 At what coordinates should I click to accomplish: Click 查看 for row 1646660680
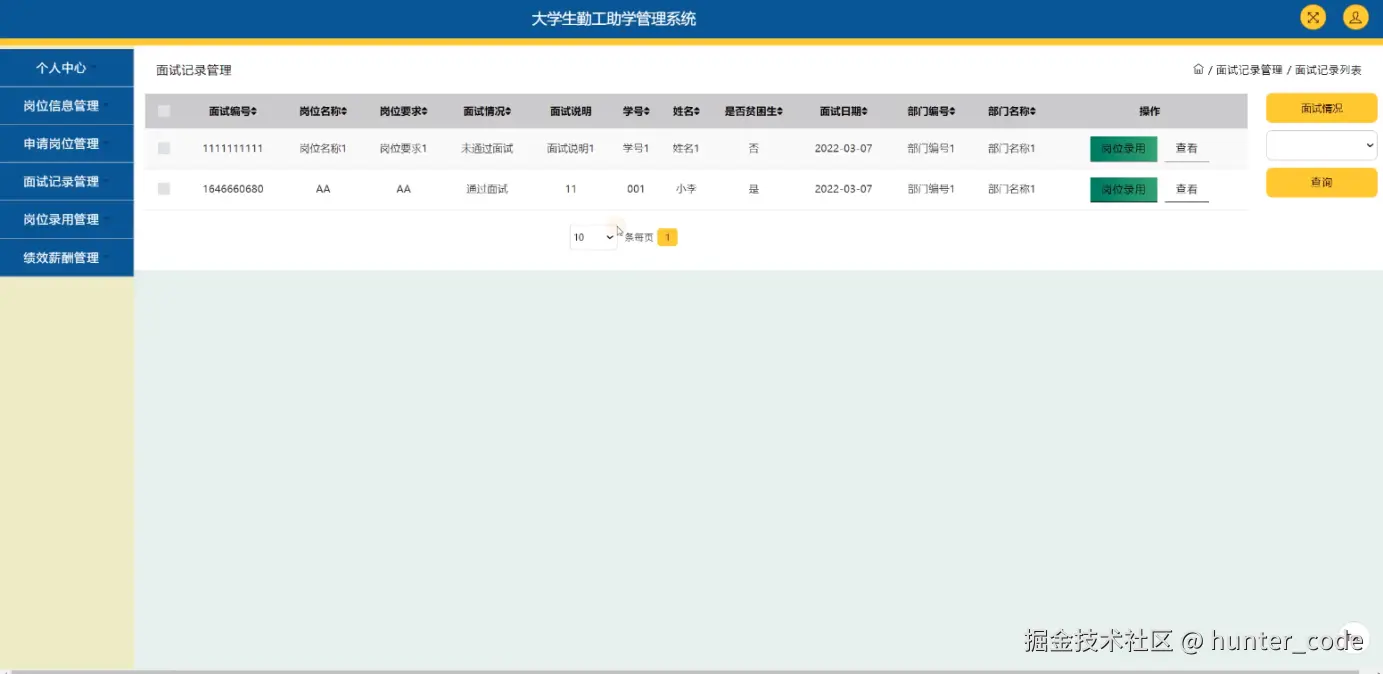1186,189
